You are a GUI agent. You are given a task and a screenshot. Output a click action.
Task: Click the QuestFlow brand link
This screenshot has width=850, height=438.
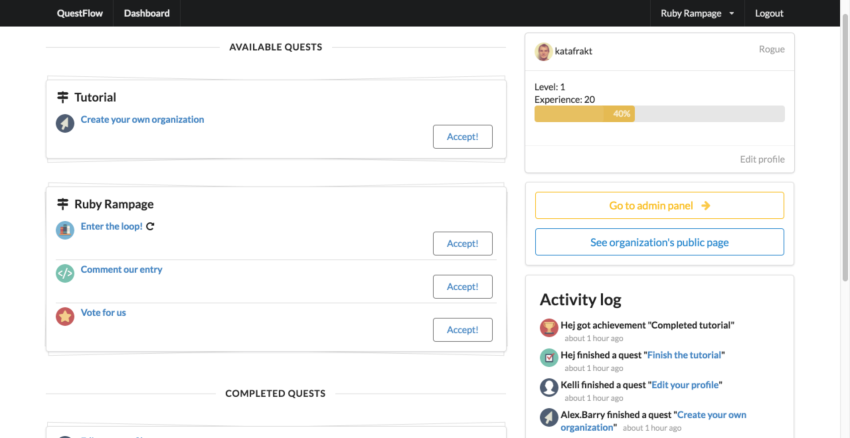point(79,13)
